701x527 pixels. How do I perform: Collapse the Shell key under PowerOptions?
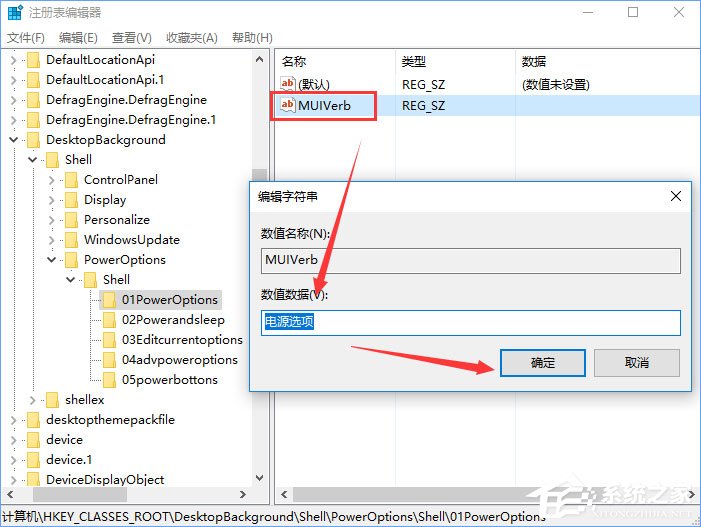coord(71,280)
